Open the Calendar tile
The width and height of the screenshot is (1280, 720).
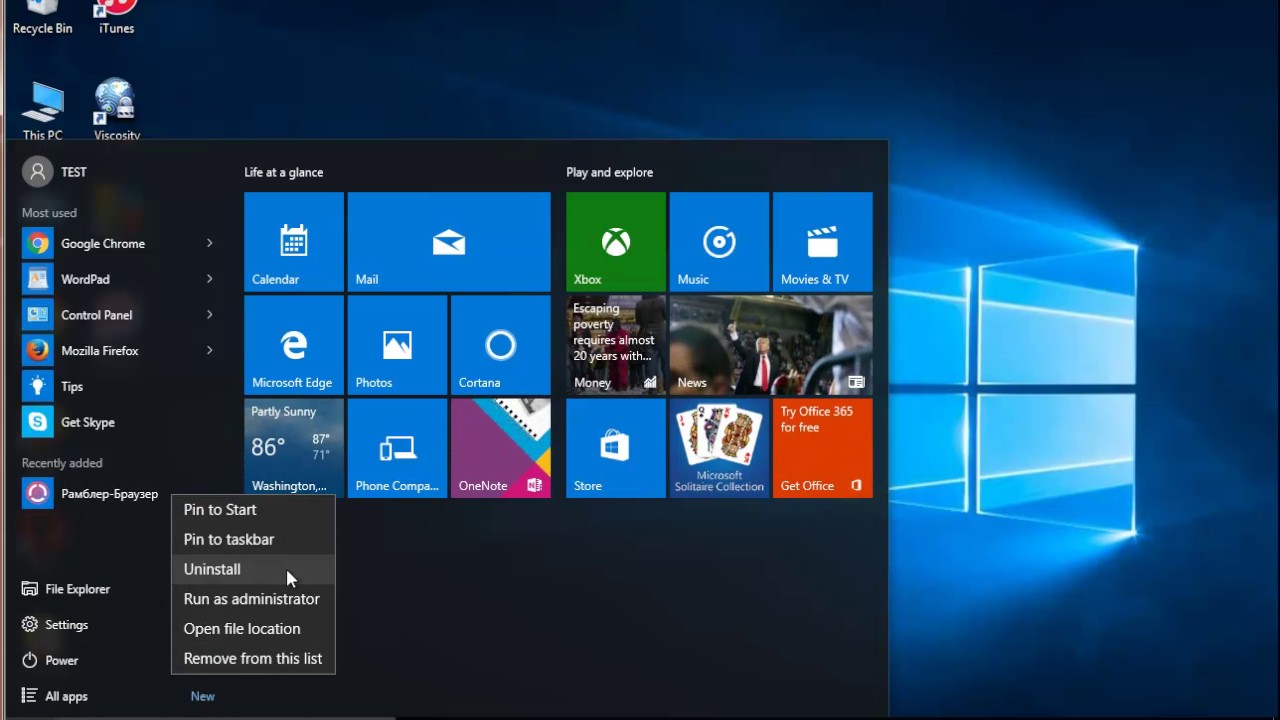[294, 242]
